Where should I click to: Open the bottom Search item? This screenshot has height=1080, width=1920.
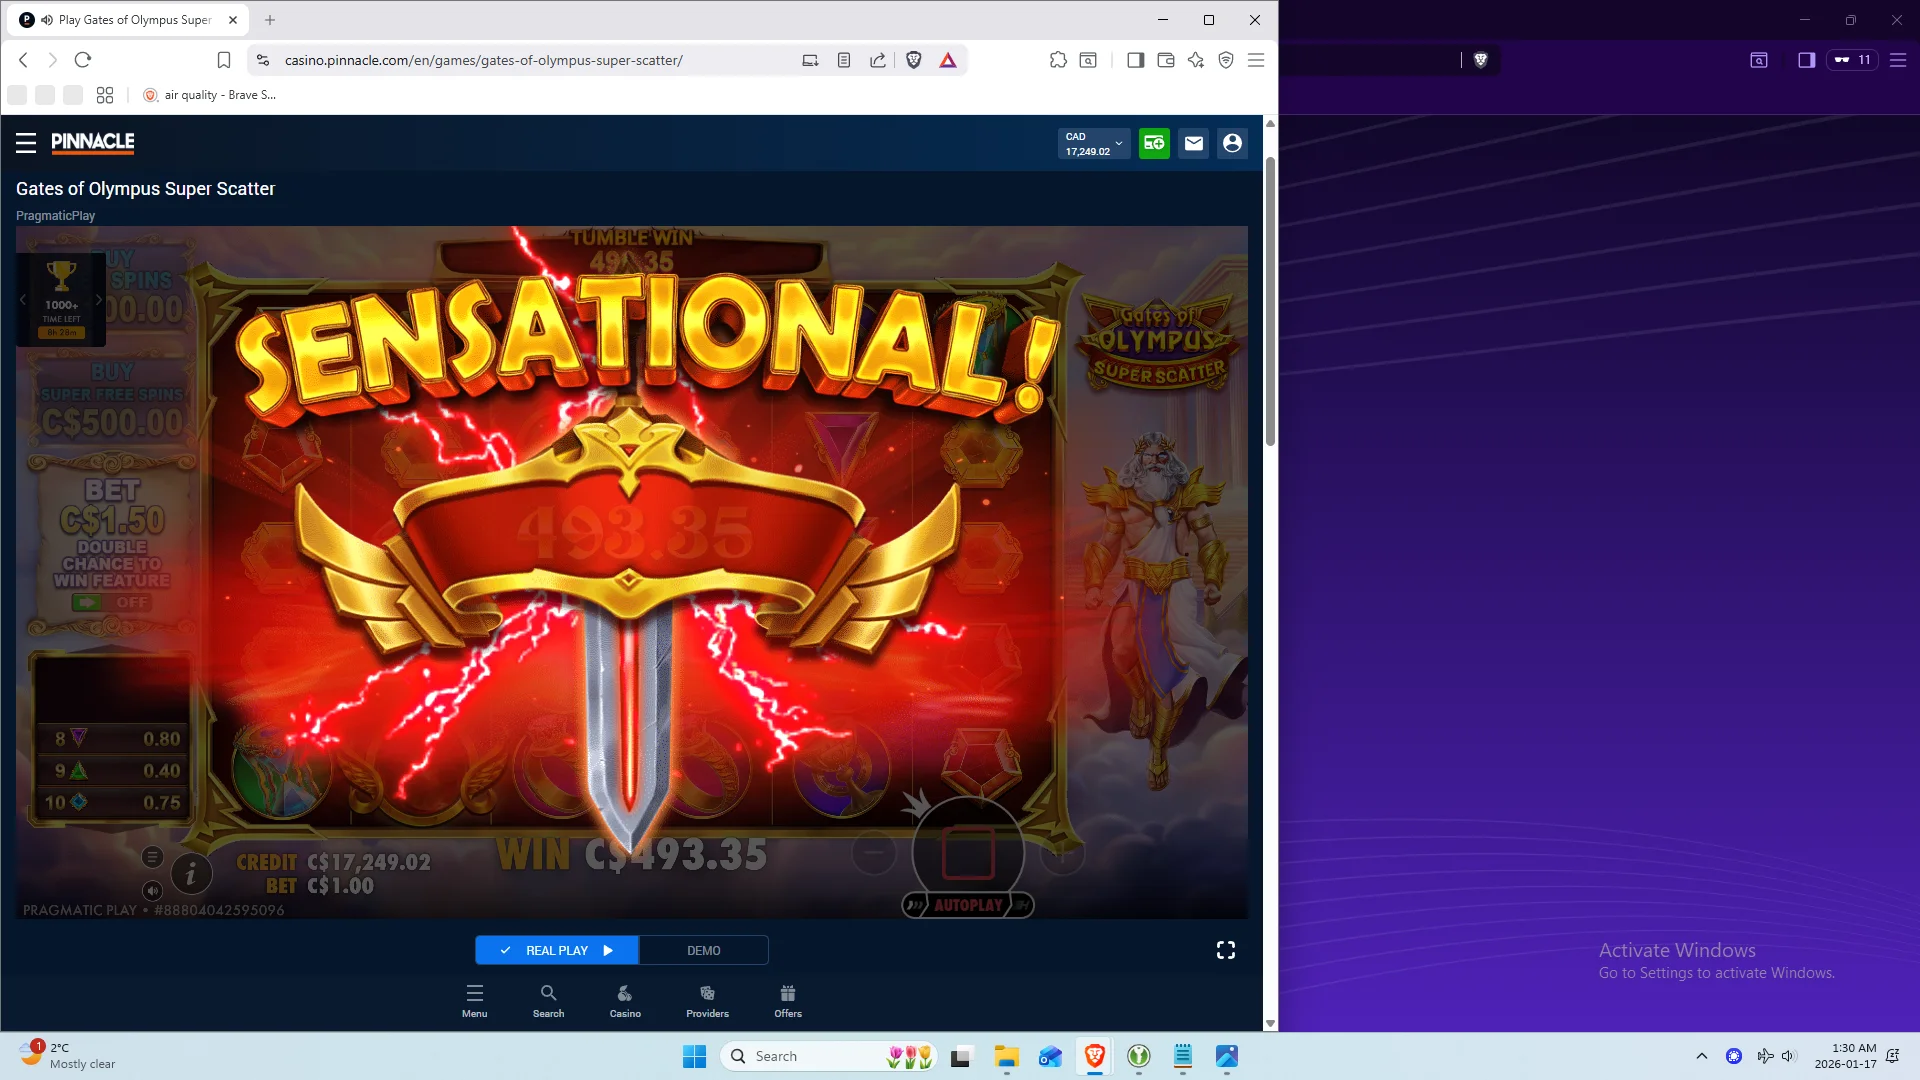(548, 1001)
